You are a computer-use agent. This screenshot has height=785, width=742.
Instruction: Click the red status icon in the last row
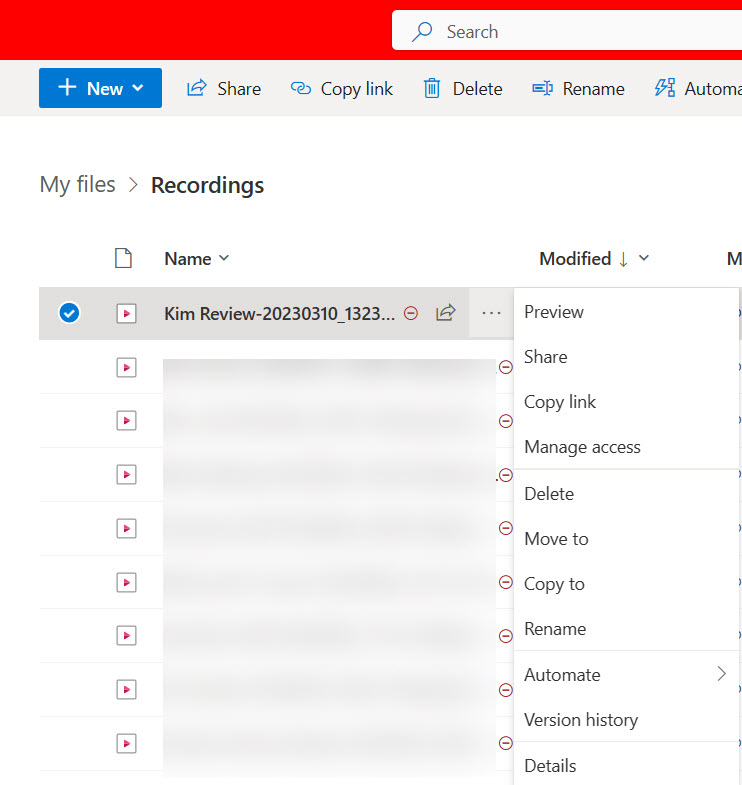tap(506, 743)
